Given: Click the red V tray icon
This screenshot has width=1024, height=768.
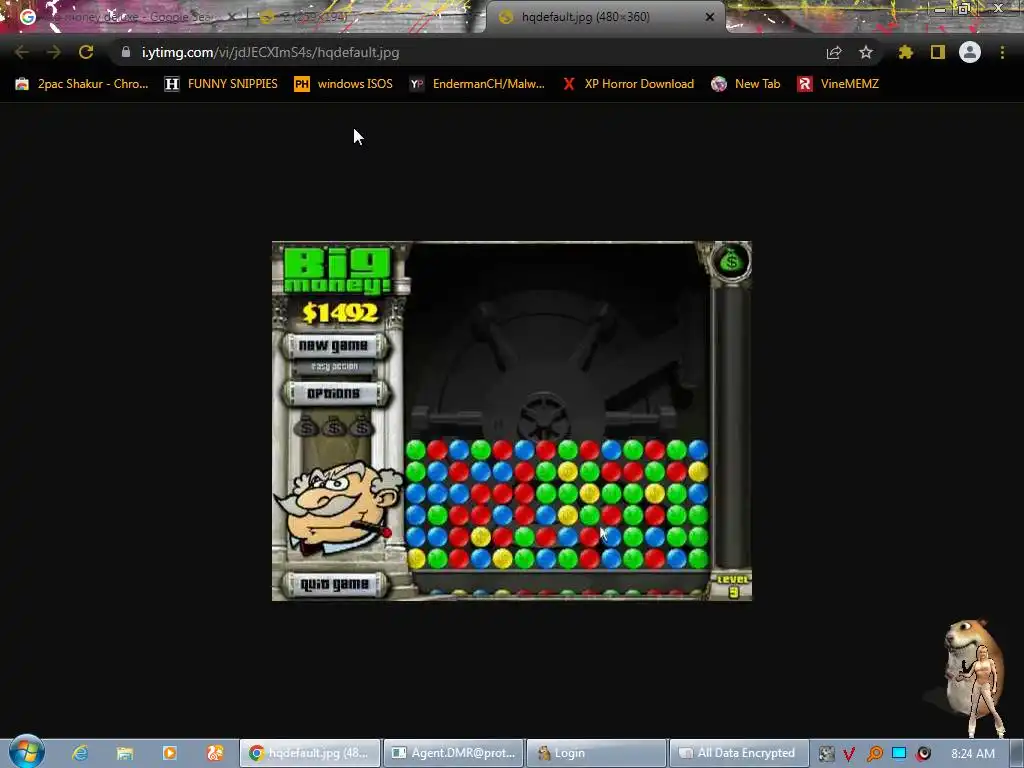Looking at the screenshot, I should (x=849, y=754).
